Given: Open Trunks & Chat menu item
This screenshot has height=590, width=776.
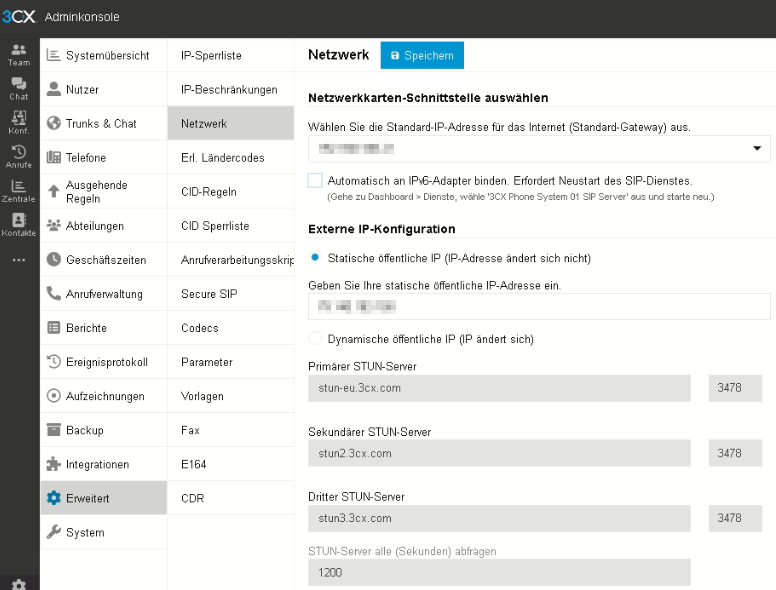Looking at the screenshot, I should coord(103,123).
